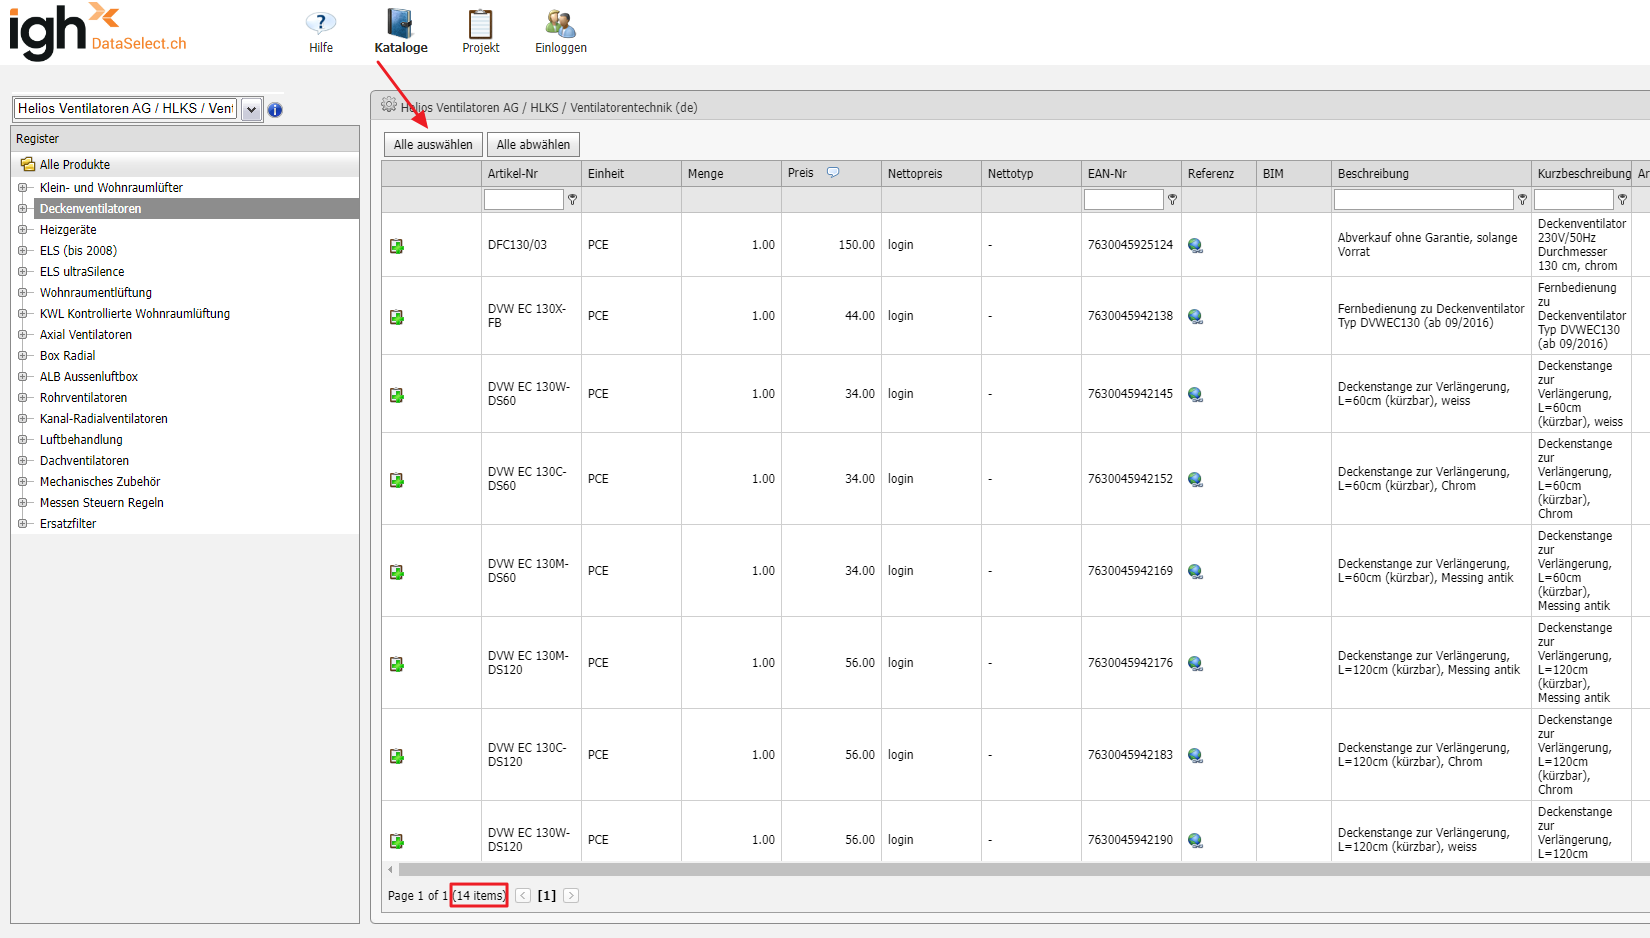Click the blue info icon beside catalog dropdown
This screenshot has height=938, width=1650.
(x=275, y=110)
